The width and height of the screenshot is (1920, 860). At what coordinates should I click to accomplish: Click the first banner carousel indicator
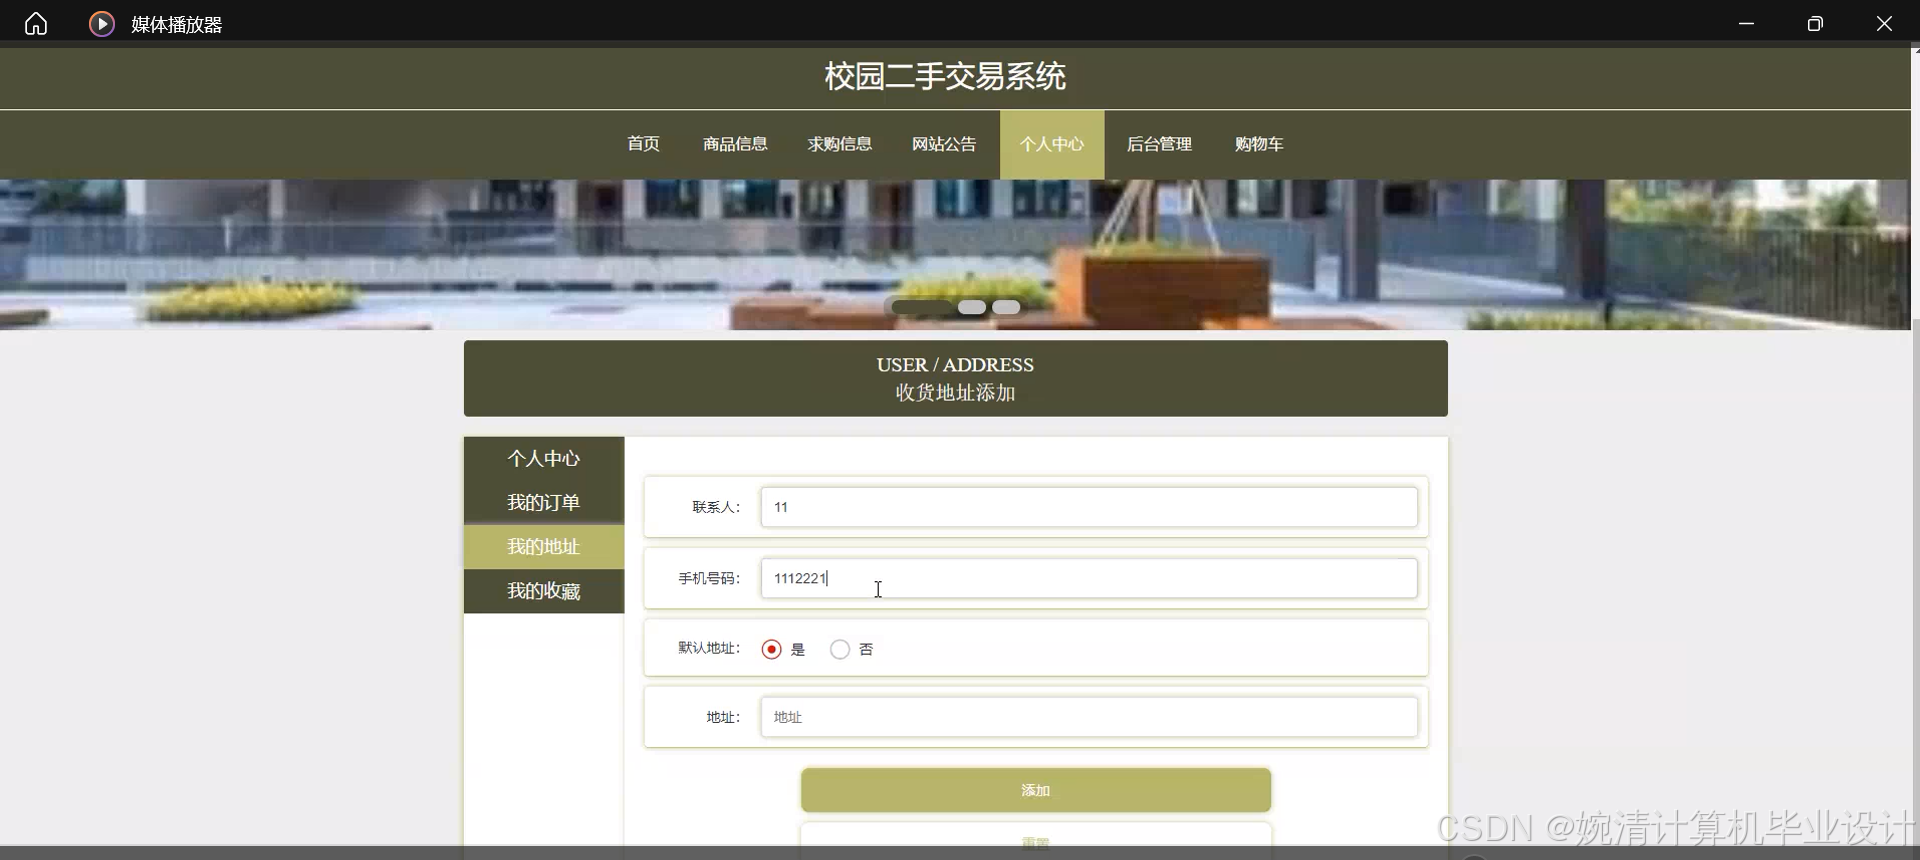(x=921, y=307)
